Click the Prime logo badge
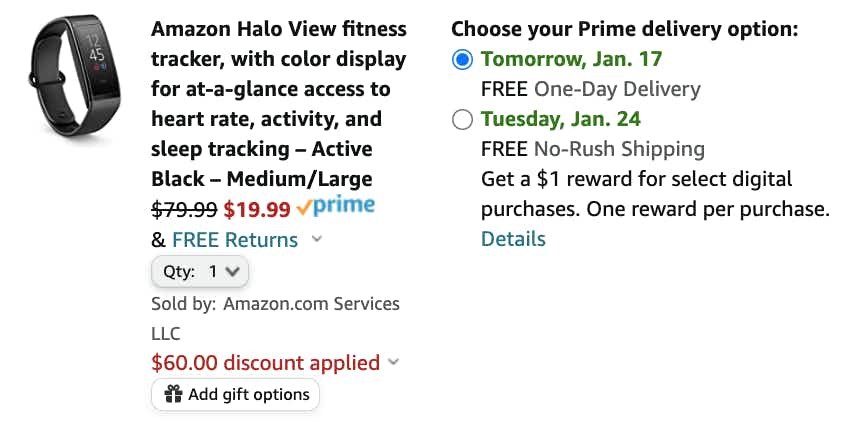The image size is (848, 422). click(x=335, y=207)
